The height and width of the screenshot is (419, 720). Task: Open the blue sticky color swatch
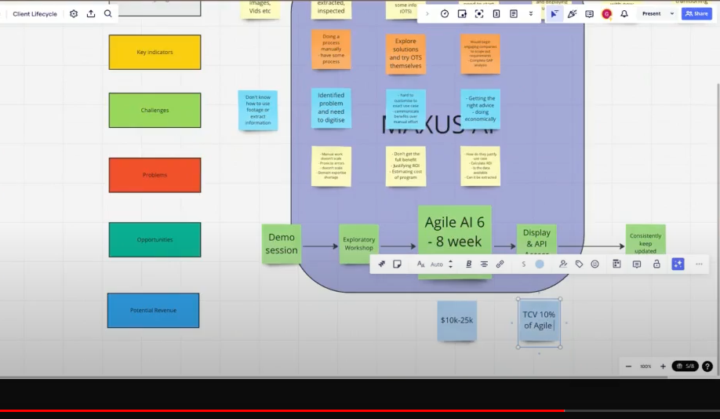[540, 264]
